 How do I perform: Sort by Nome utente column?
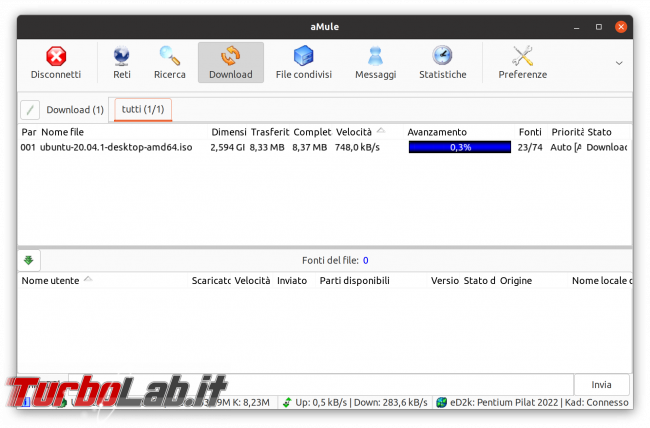[50, 281]
